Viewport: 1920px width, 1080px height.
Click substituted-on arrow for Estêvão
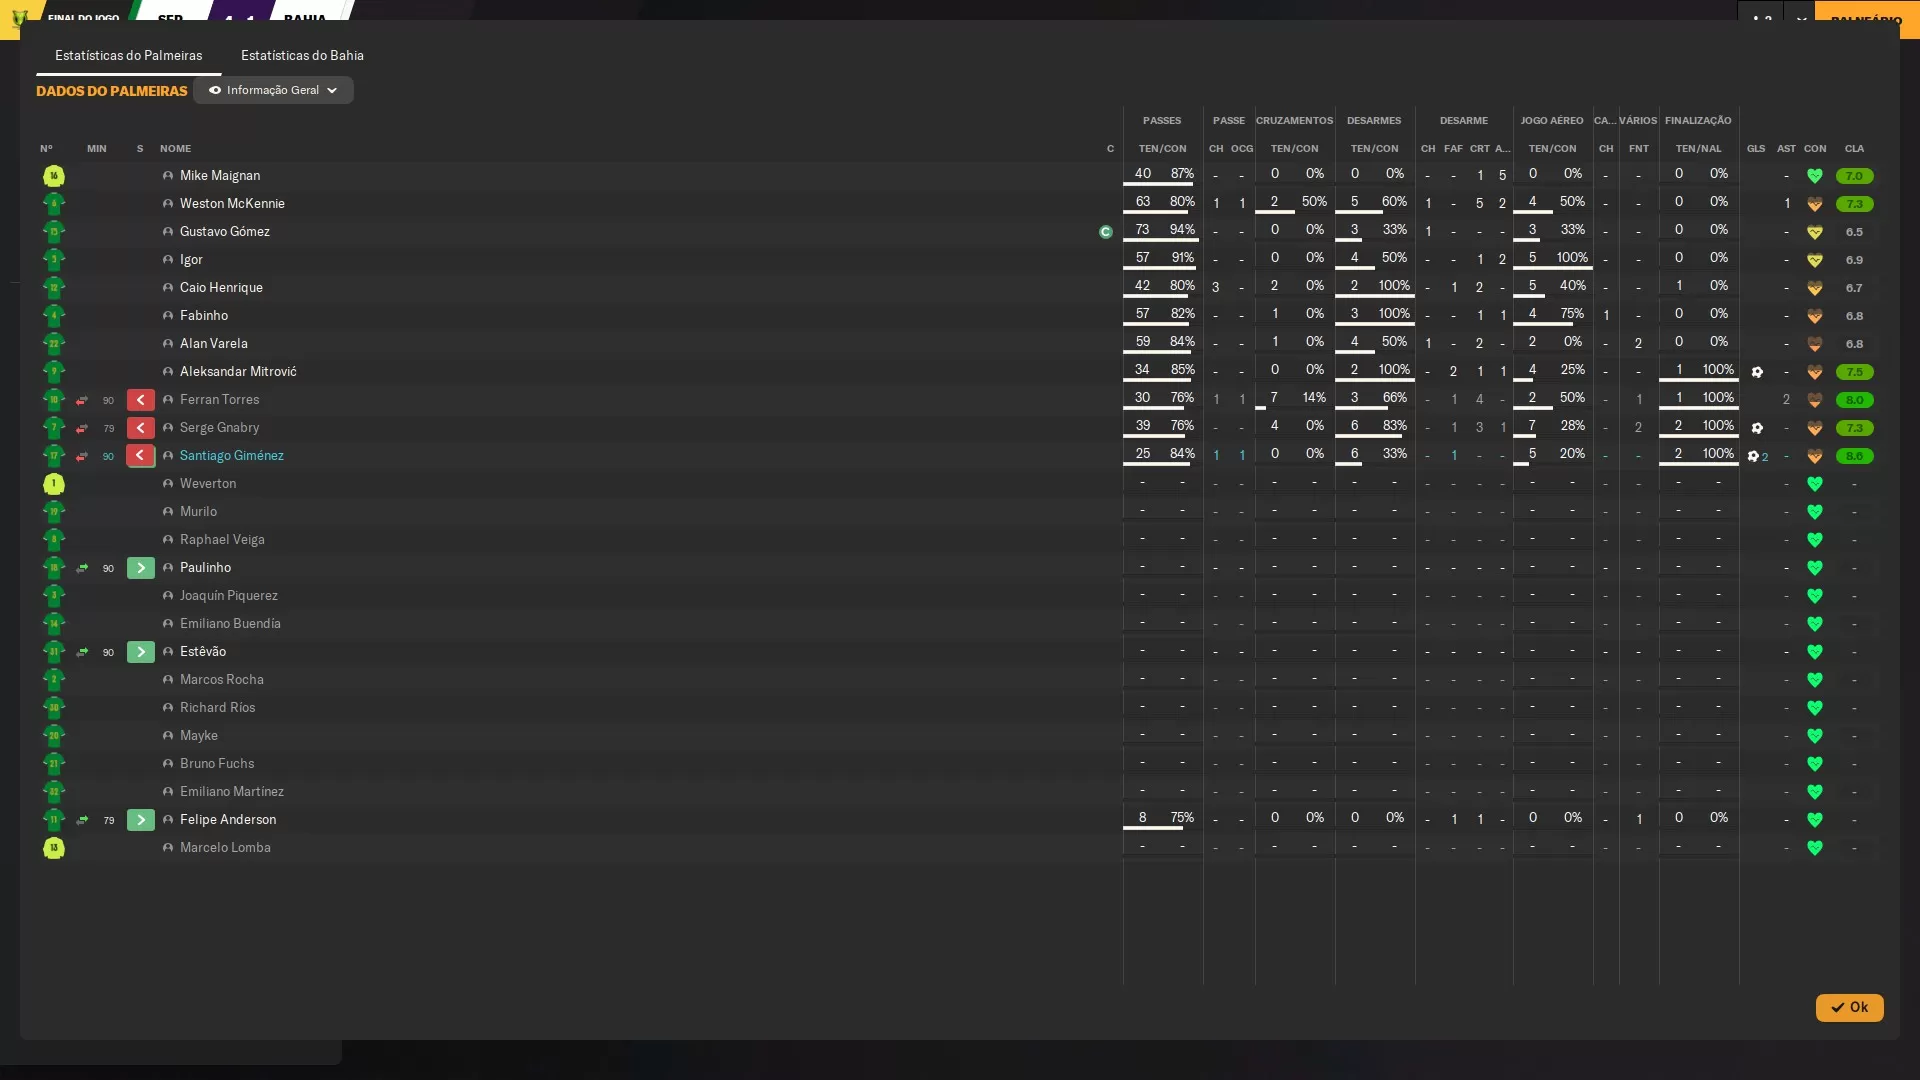[141, 652]
